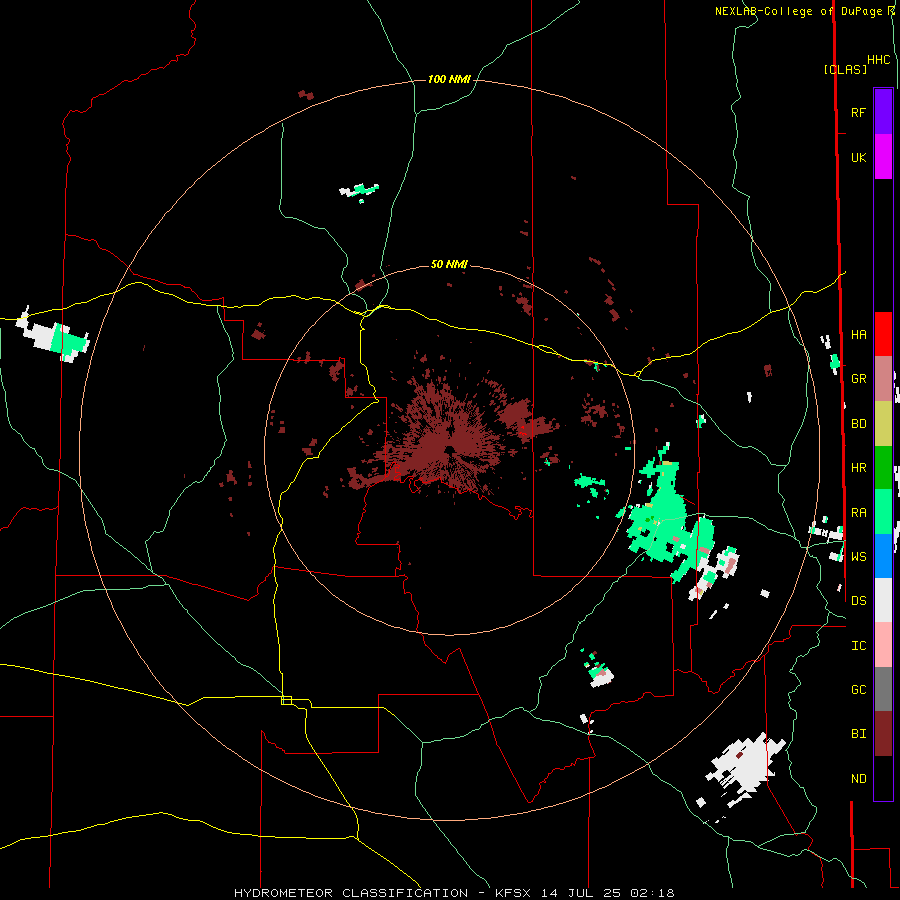Click the '100 NMI' range ring label

click(x=449, y=79)
